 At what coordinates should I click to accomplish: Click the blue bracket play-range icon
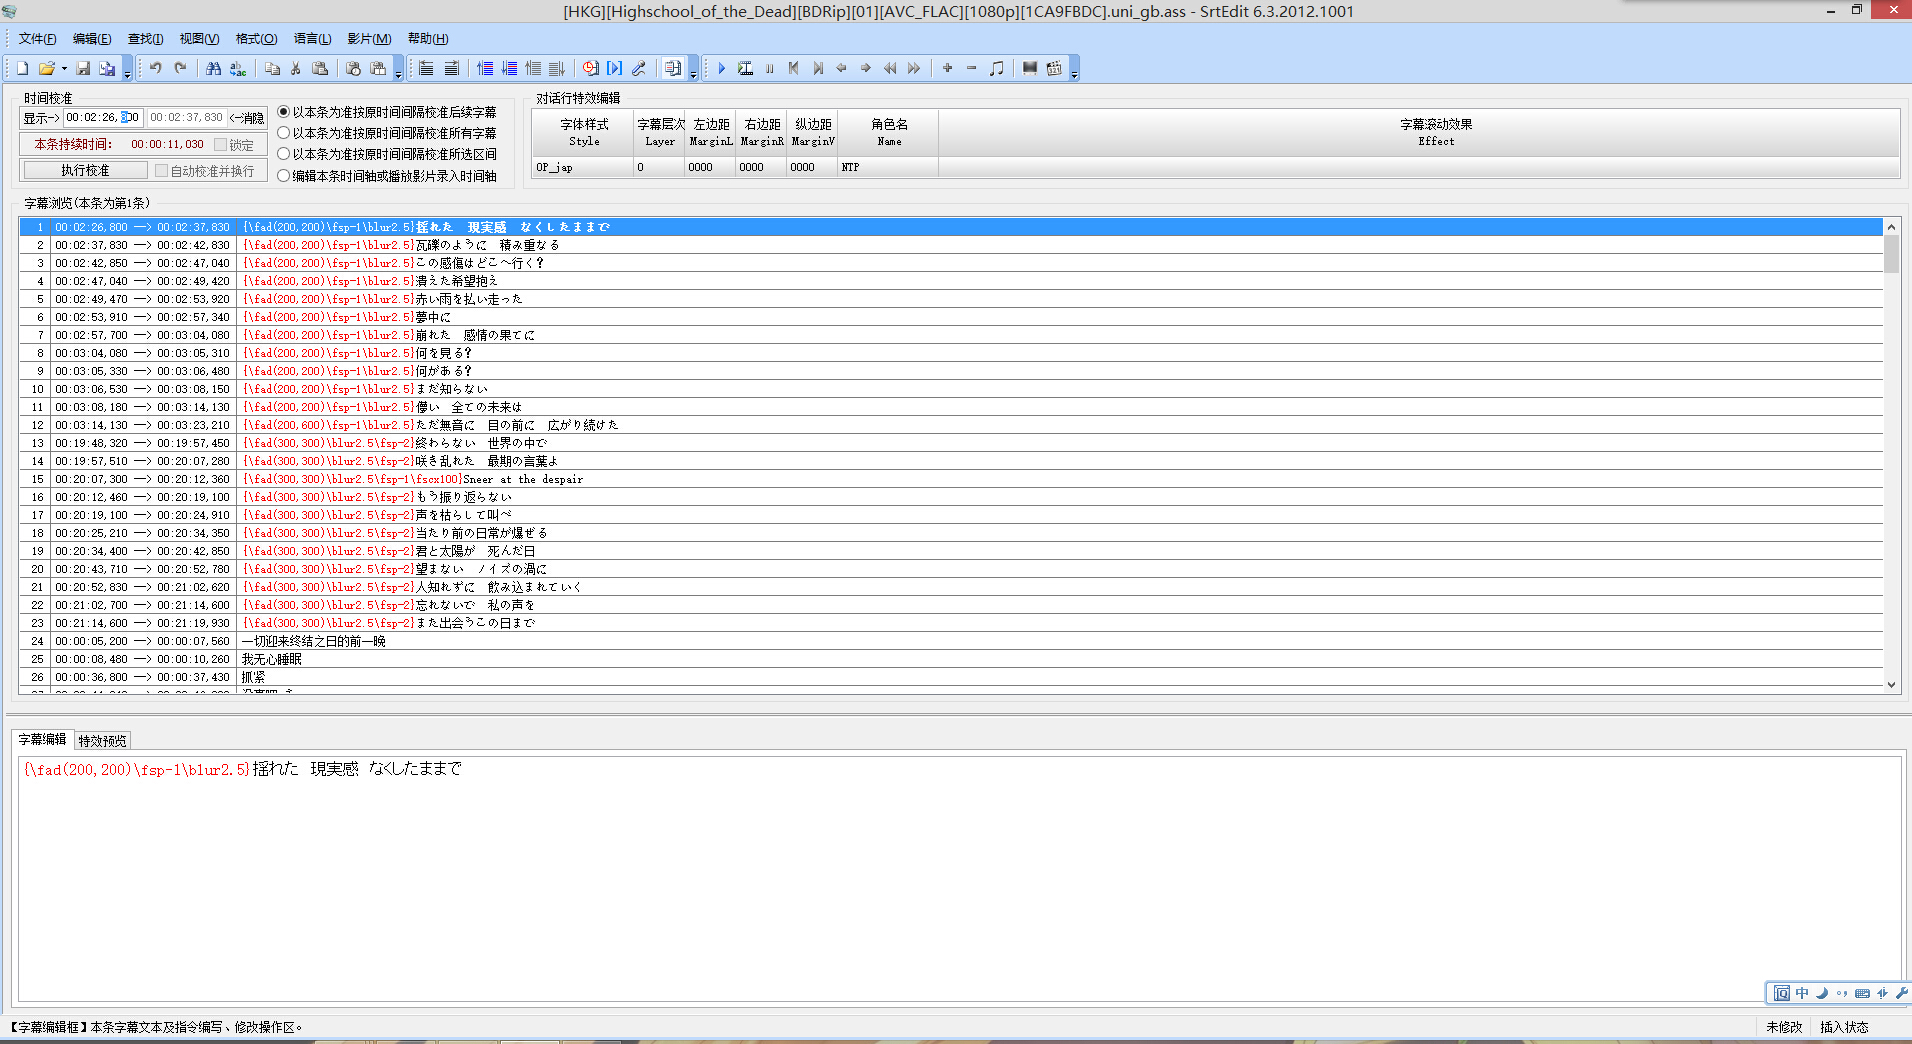[614, 68]
